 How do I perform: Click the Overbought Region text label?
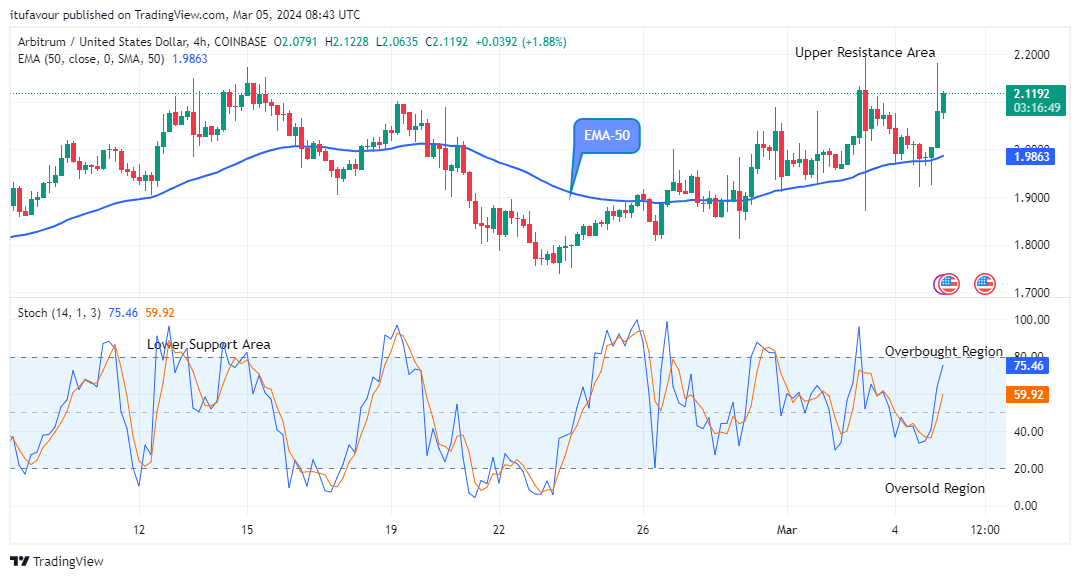(944, 352)
